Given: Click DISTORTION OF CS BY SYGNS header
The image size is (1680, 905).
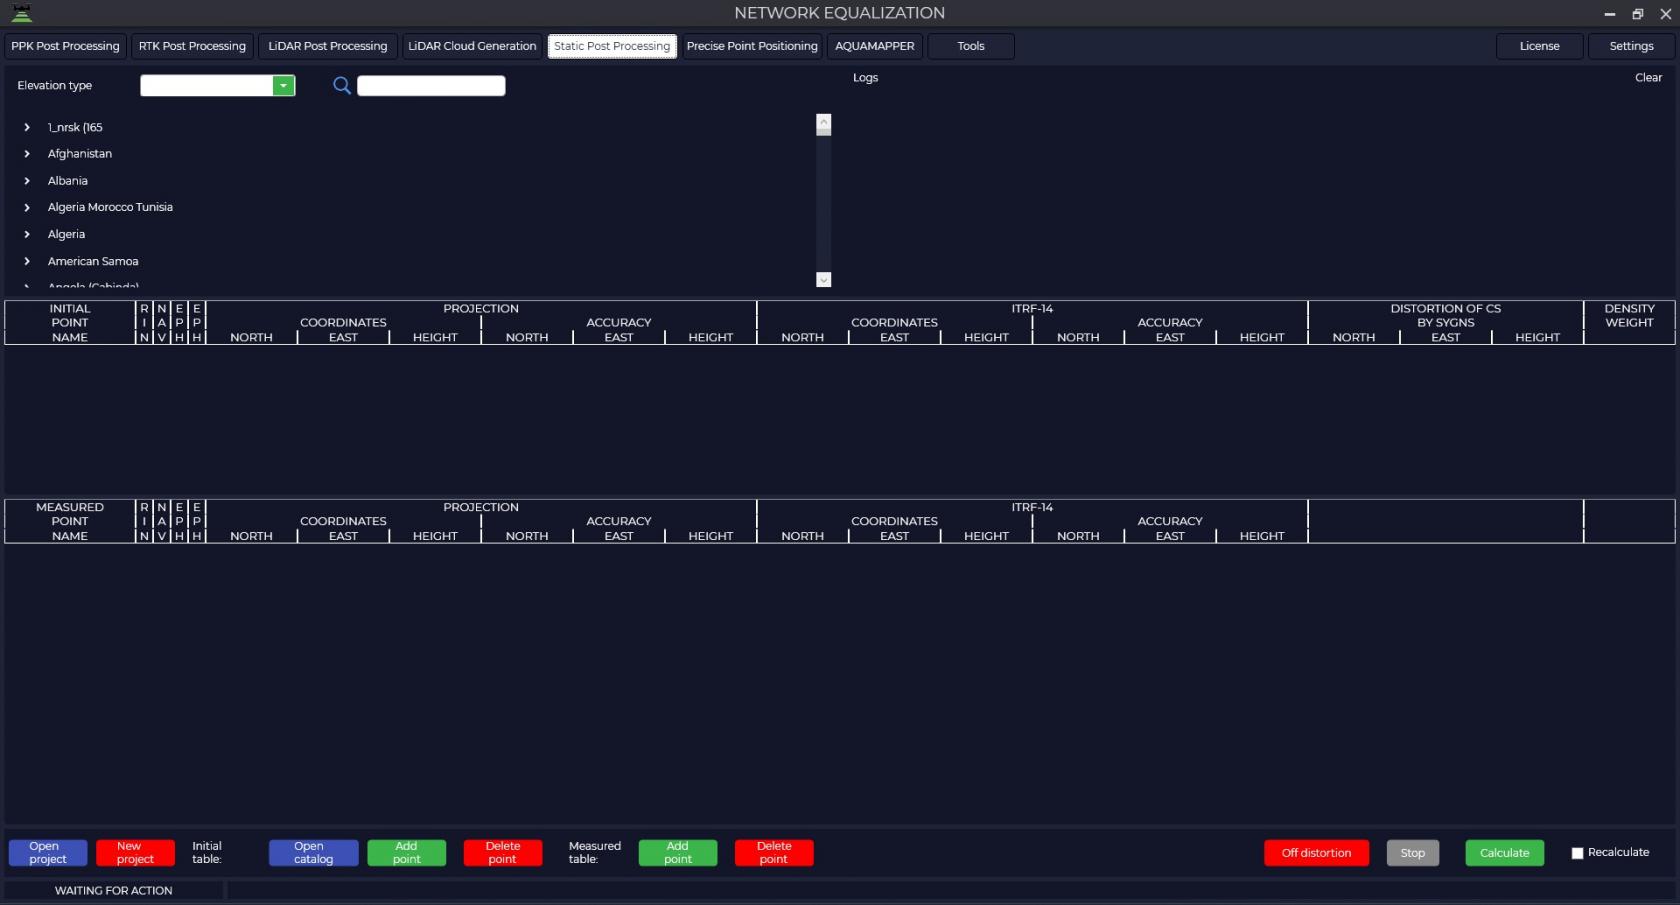Looking at the screenshot, I should coord(1446,315).
